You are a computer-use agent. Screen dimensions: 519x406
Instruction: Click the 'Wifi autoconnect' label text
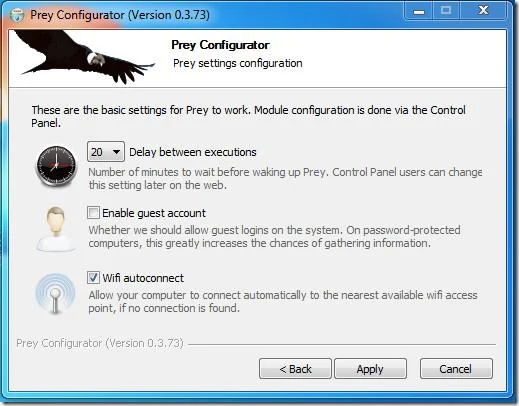point(143,278)
